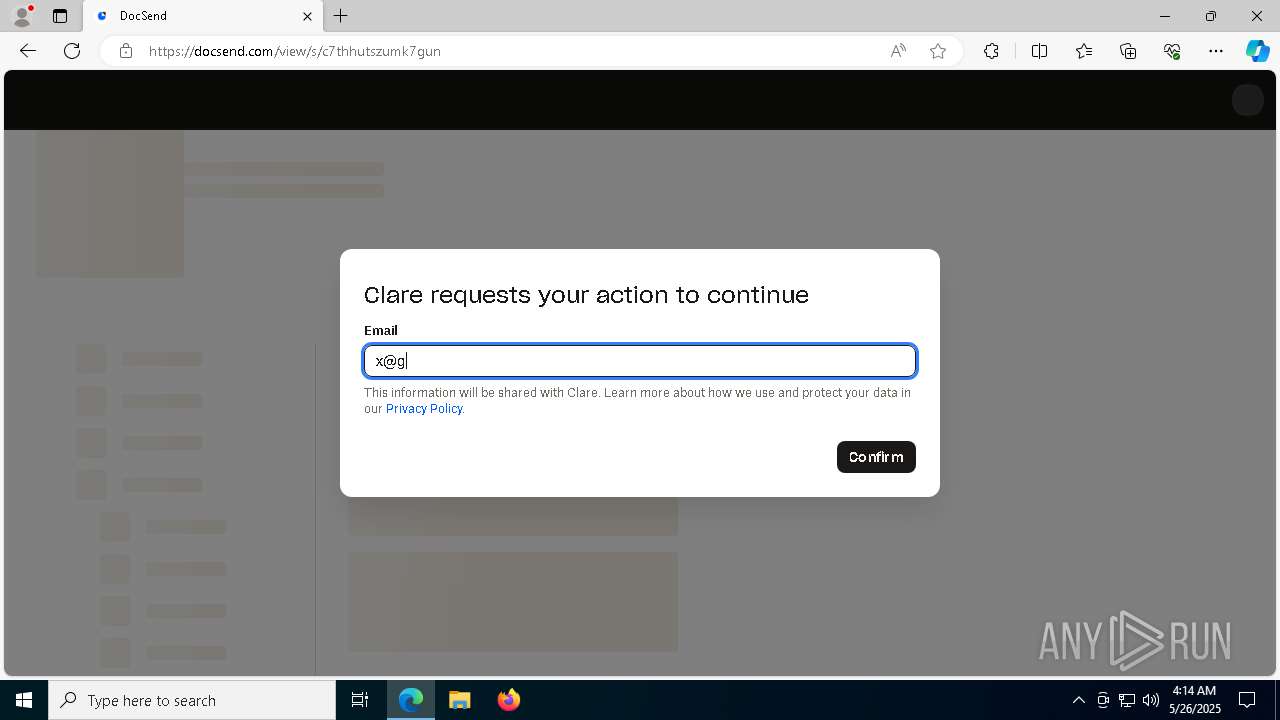
Task: Restore down the browser window
Action: tap(1211, 16)
